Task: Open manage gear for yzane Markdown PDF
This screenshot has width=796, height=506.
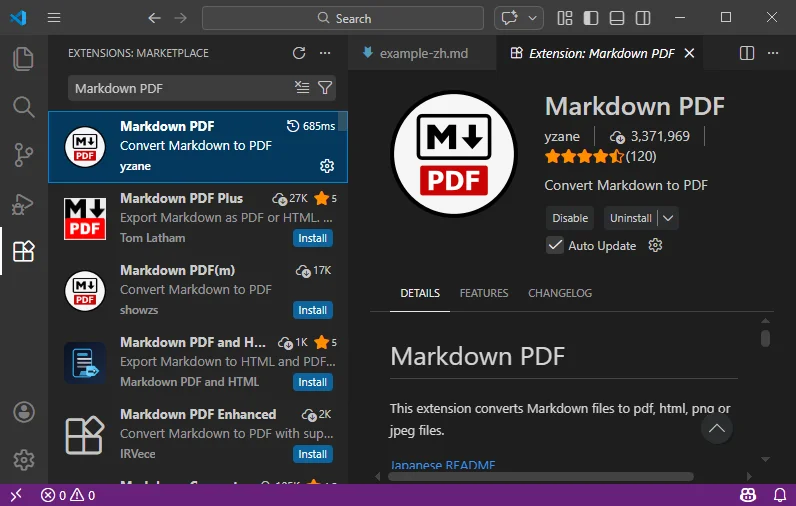Action: tap(327, 166)
